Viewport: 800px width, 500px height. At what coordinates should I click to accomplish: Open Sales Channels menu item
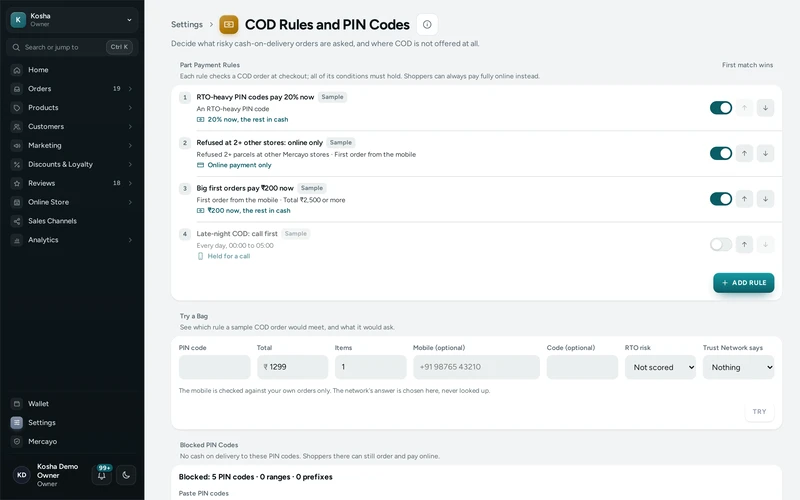point(72,221)
